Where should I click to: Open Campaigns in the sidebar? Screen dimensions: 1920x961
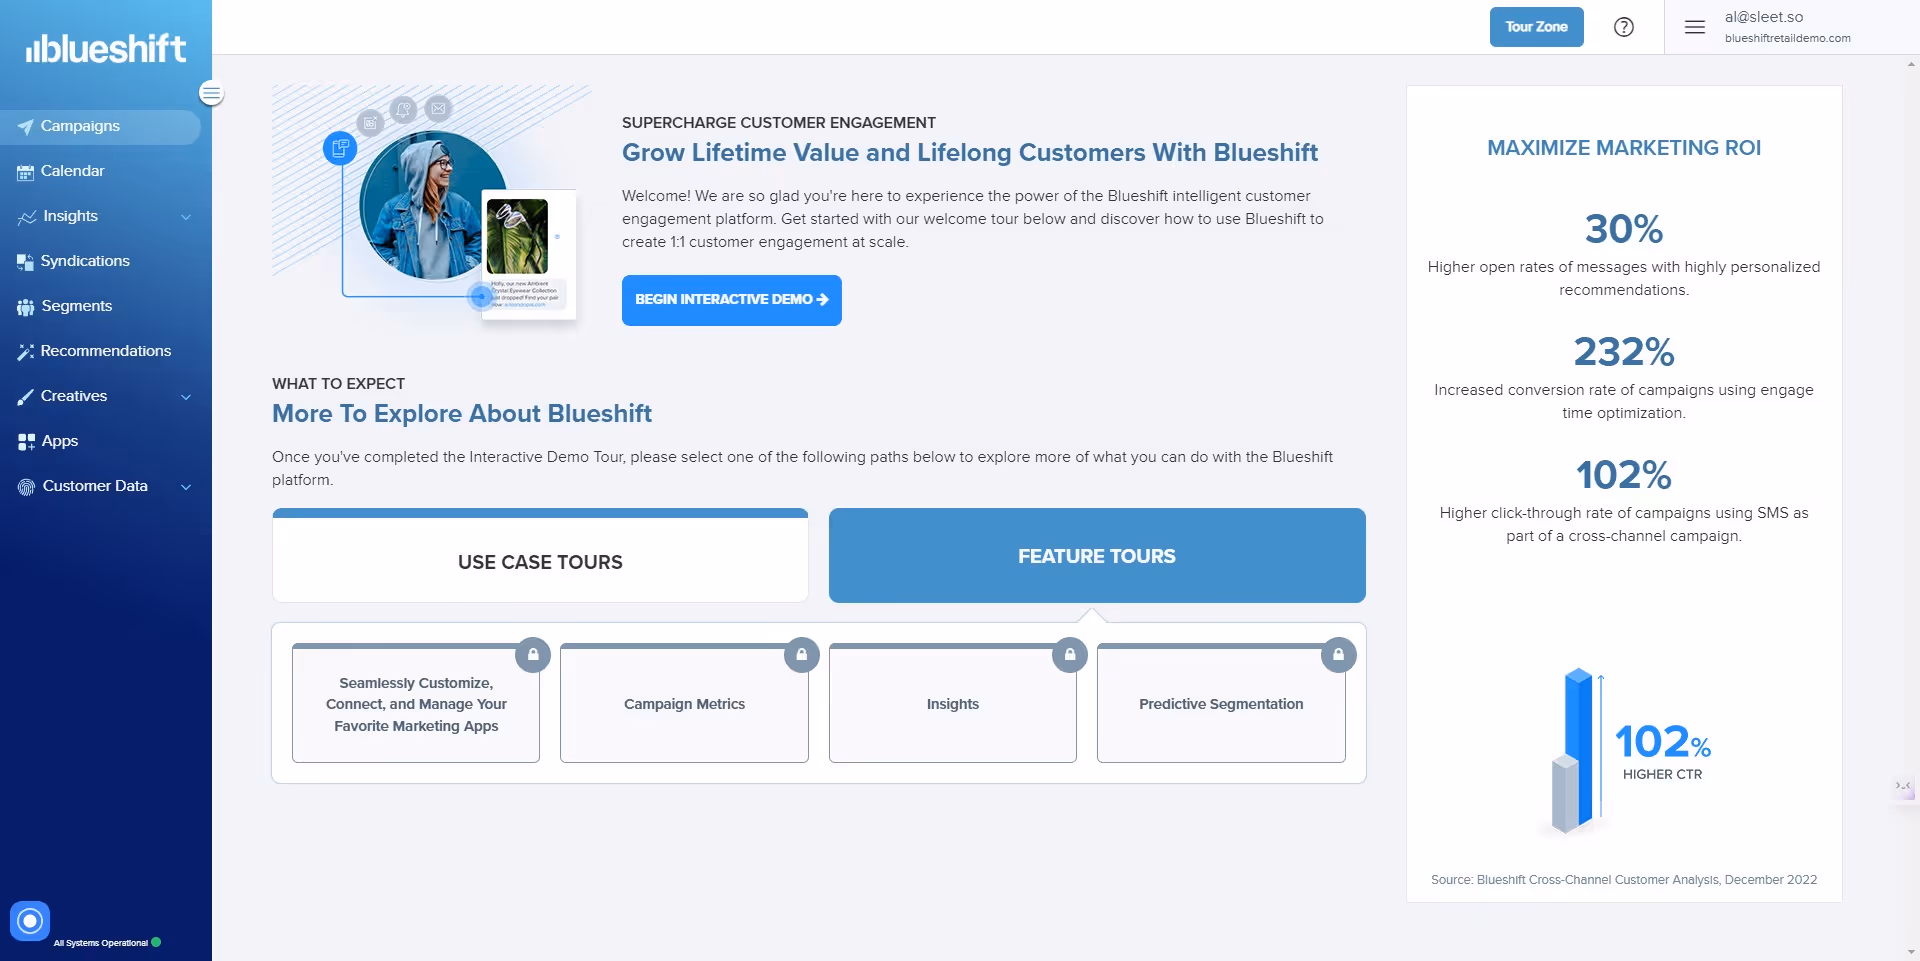tap(100, 127)
